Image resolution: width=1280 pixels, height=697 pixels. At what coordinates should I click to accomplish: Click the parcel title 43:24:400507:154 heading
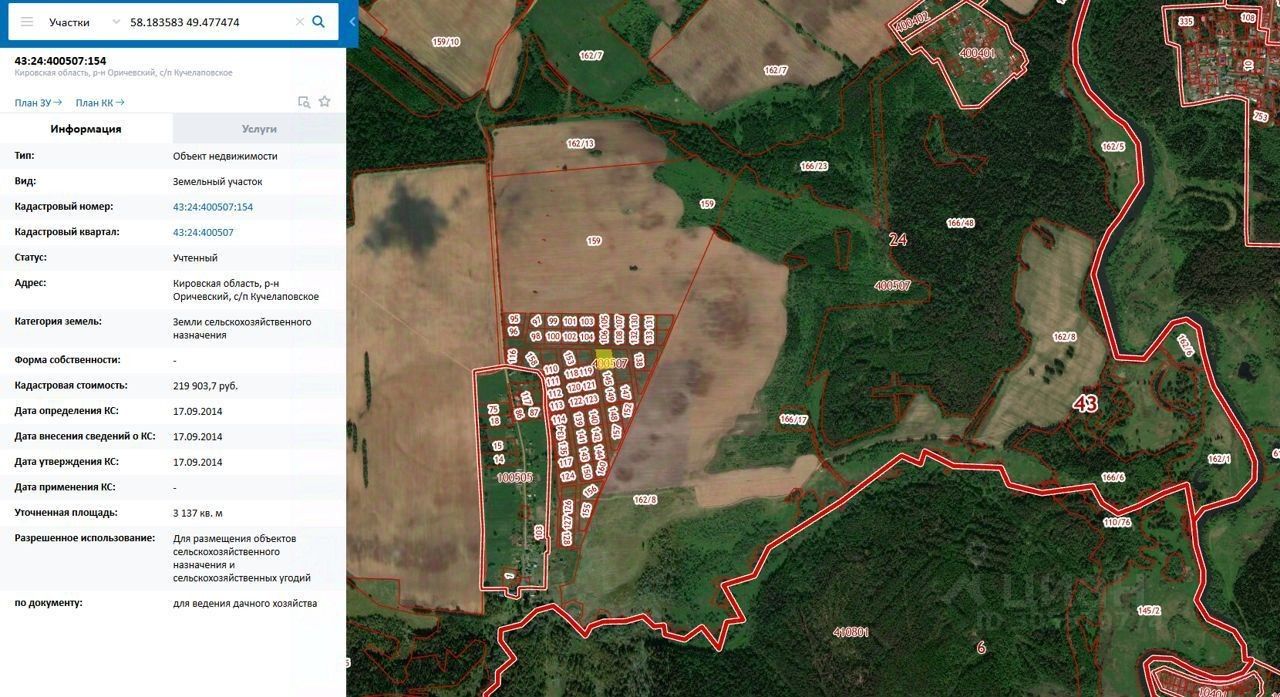pyautogui.click(x=60, y=61)
